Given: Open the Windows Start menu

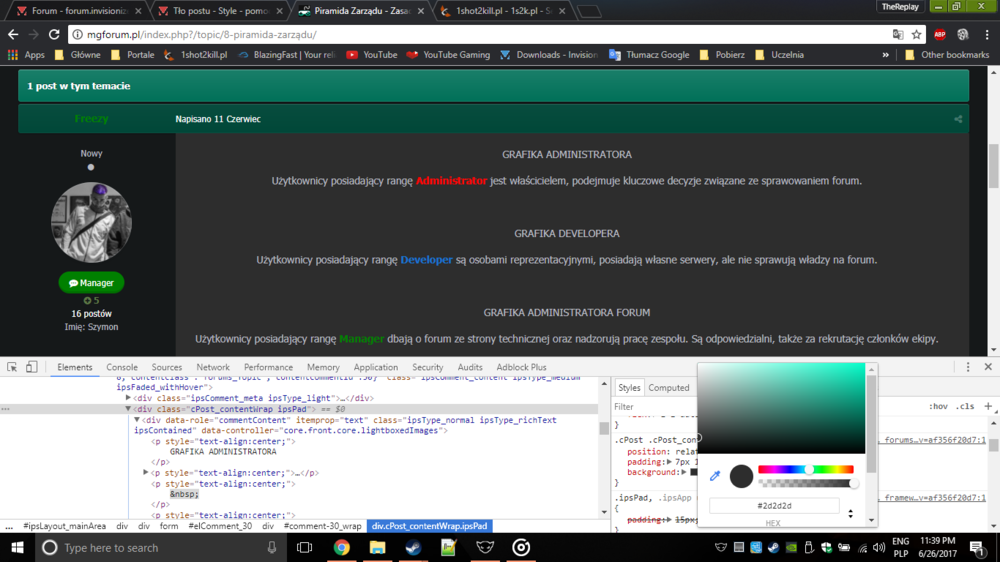Looking at the screenshot, I should click(17, 547).
